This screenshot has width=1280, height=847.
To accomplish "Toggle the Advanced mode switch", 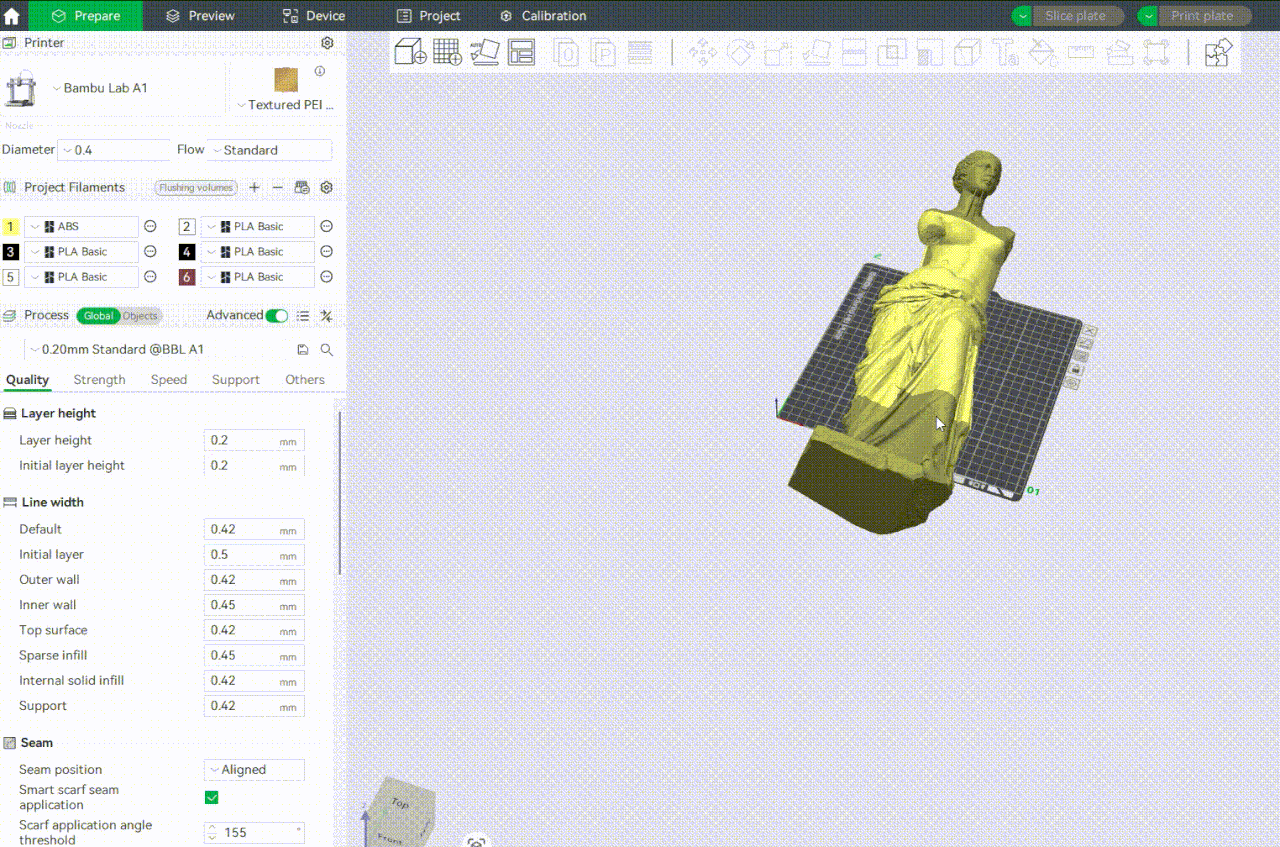I will pos(276,315).
